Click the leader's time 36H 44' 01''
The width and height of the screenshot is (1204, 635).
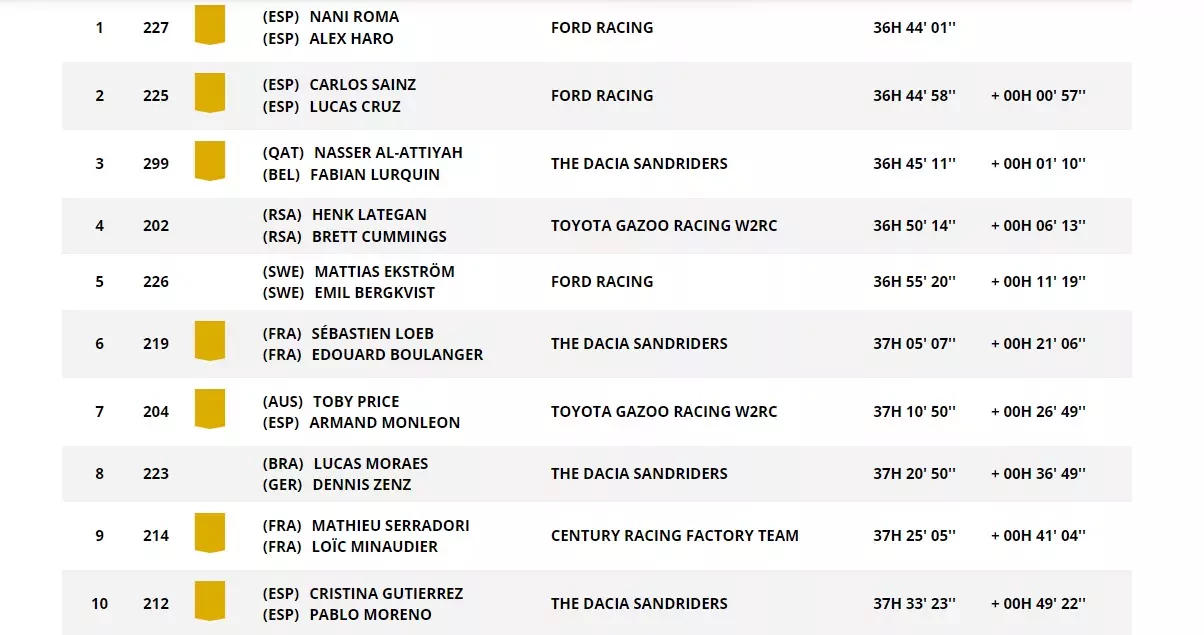coord(914,28)
